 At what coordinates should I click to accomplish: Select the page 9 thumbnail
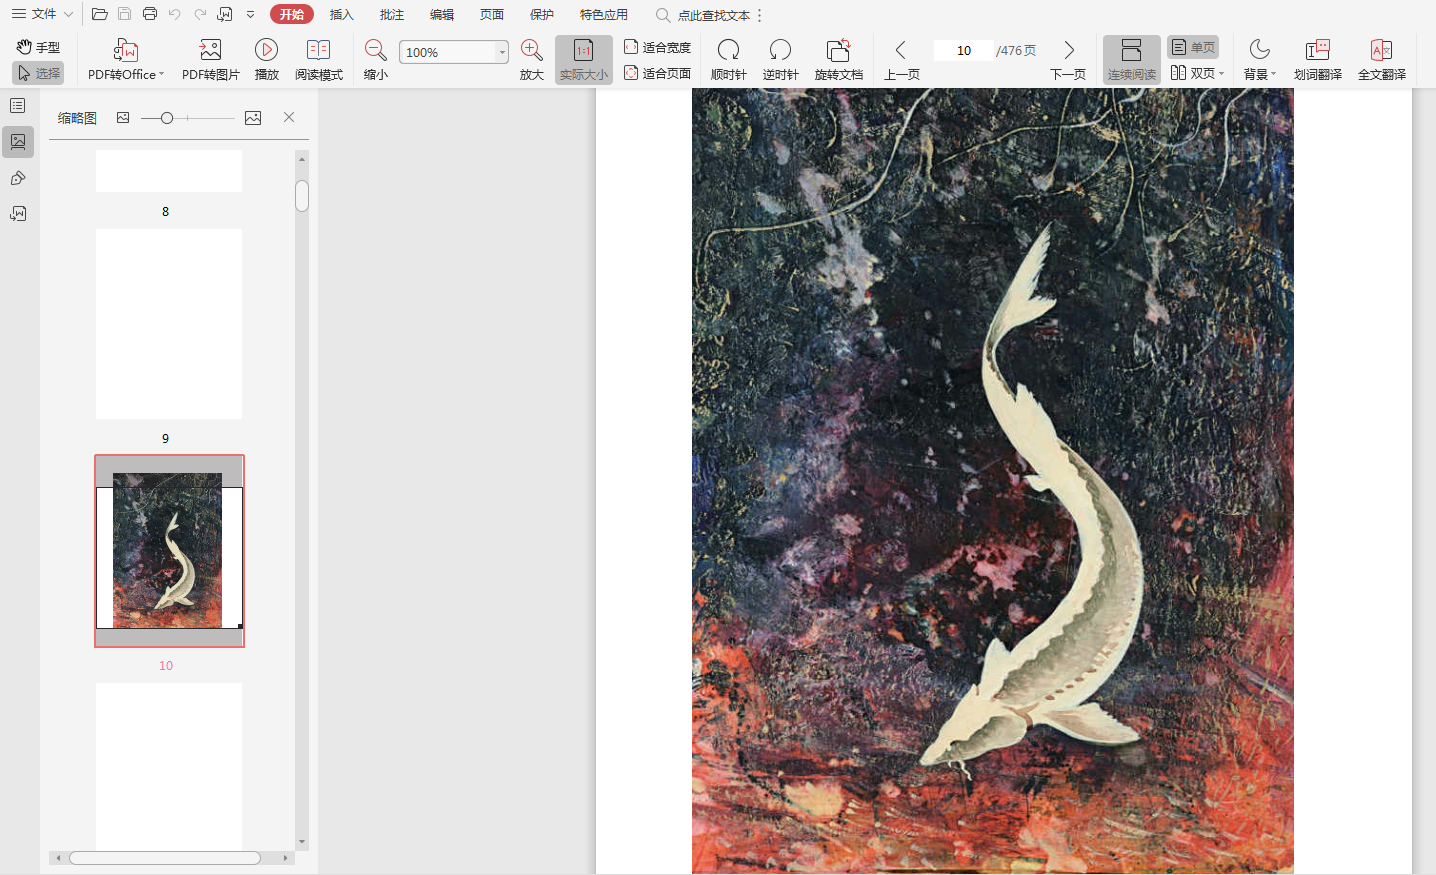[x=169, y=324]
